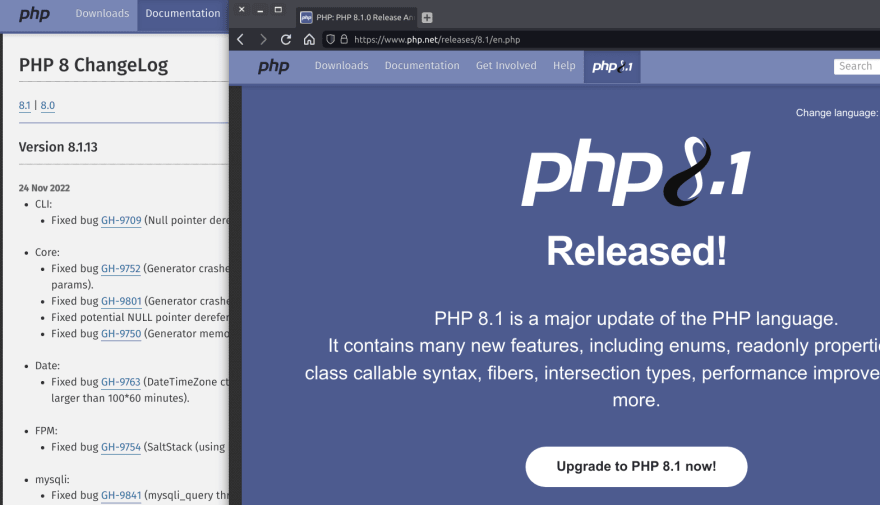
Task: Click the tab favicon of PHP 8.1.0 Release tab
Action: coord(306,17)
